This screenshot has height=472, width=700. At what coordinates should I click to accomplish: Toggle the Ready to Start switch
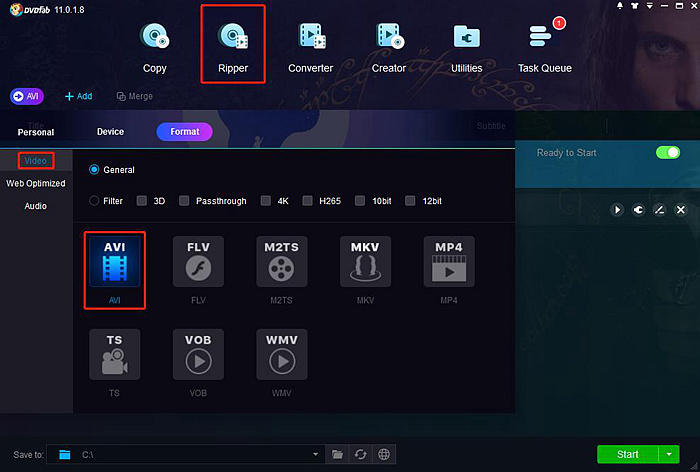coord(668,153)
